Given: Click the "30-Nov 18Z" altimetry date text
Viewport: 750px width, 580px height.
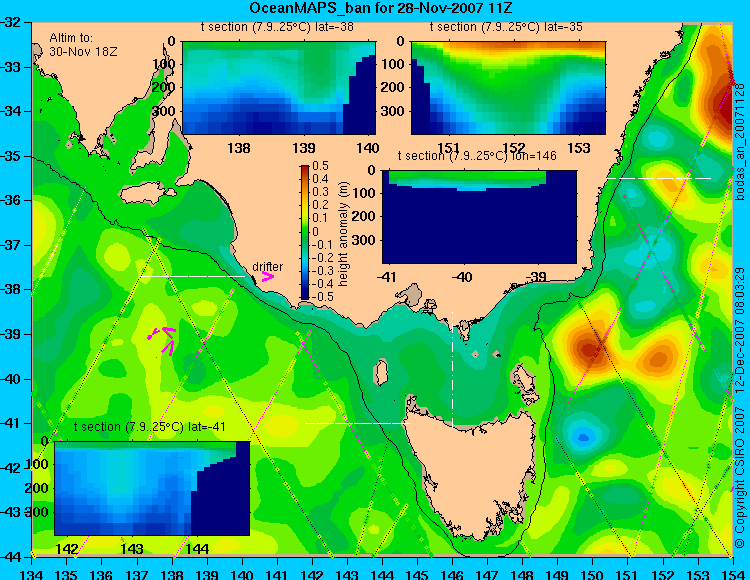Looking at the screenshot, I should [x=83, y=51].
